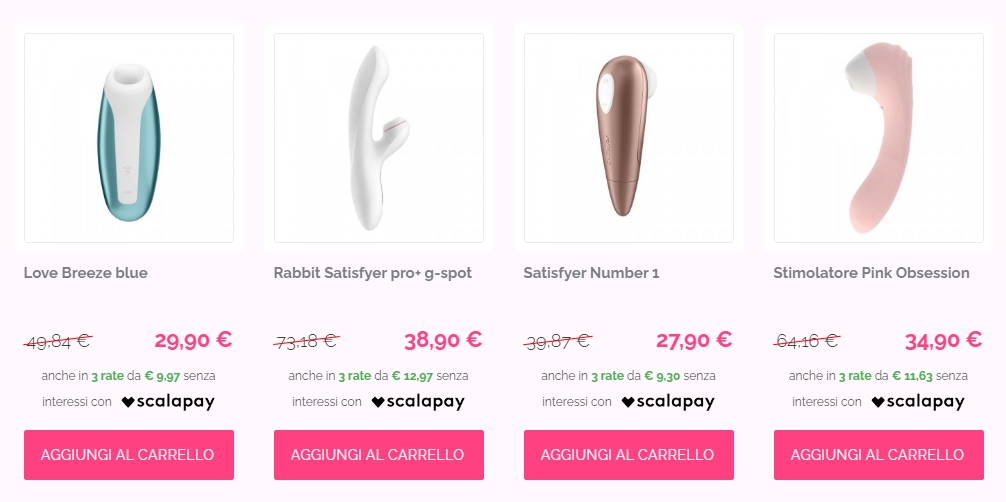Add Love Breeze blue to cart
Screen dimensions: 1006x502
129,454
